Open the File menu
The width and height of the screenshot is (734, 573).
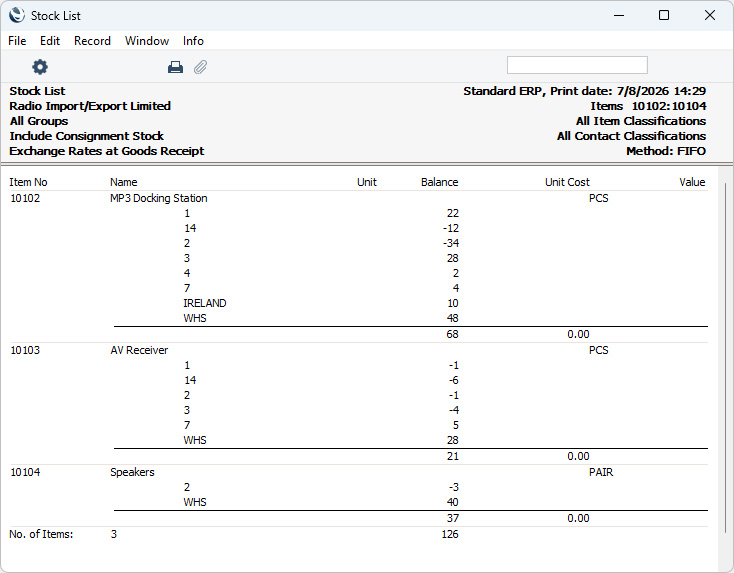pos(17,41)
